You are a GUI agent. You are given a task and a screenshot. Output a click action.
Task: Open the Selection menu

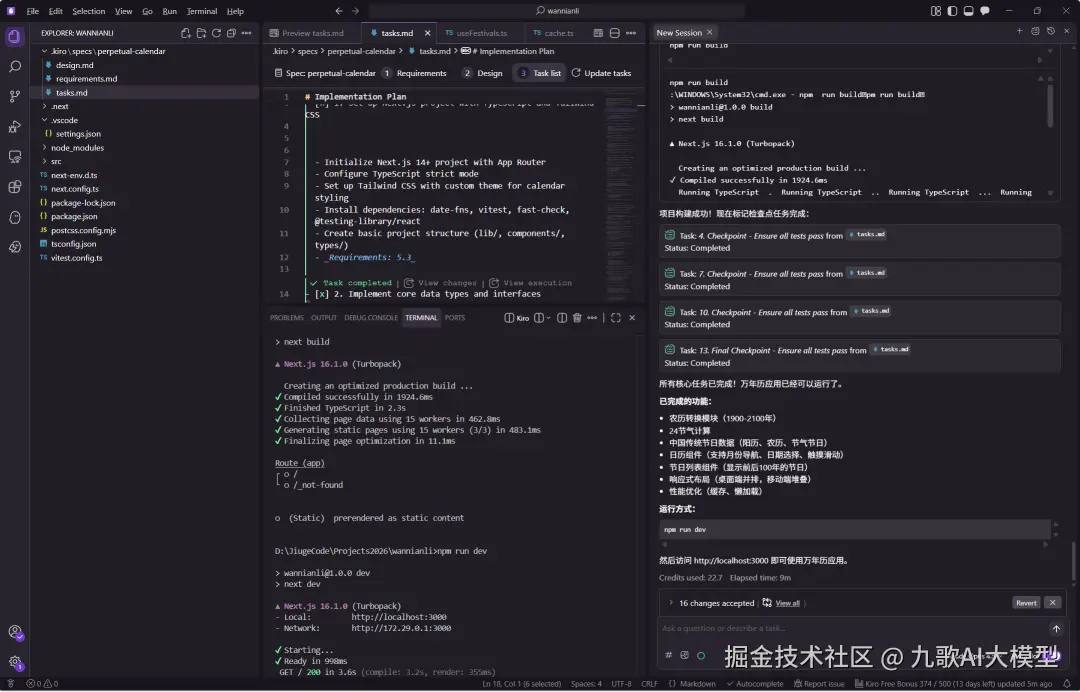point(89,11)
